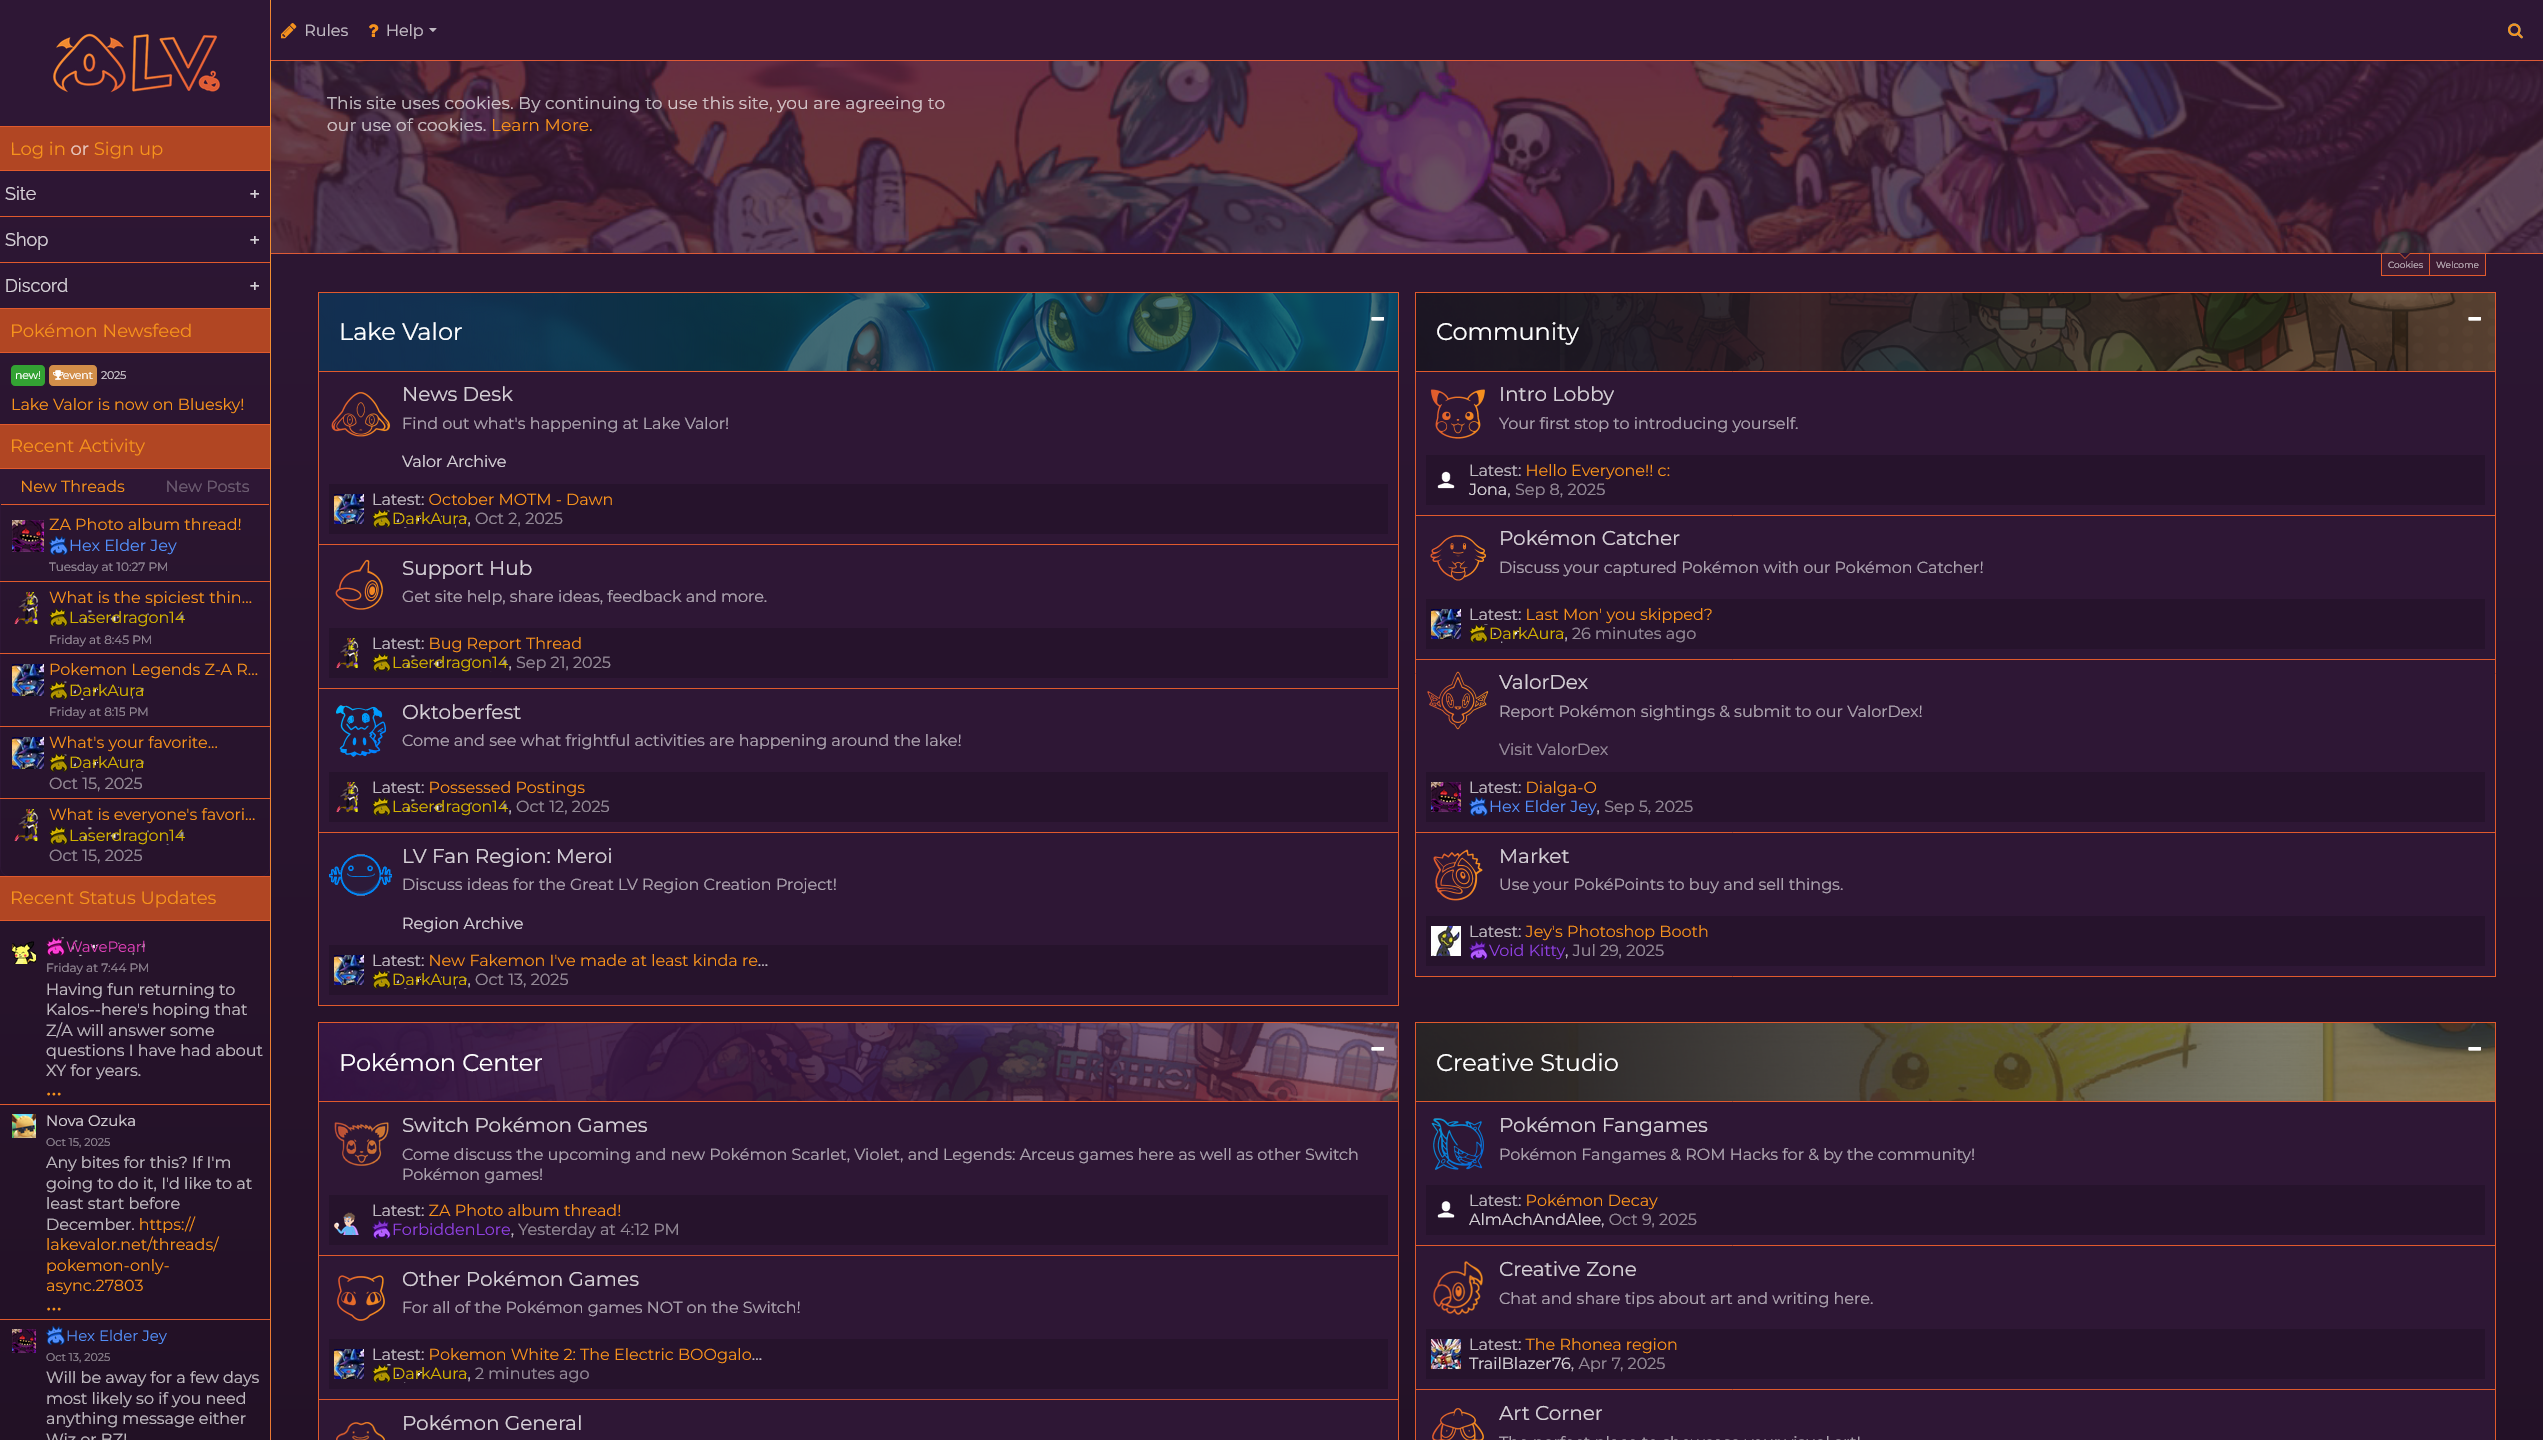Click the Market forum icon

(1457, 875)
